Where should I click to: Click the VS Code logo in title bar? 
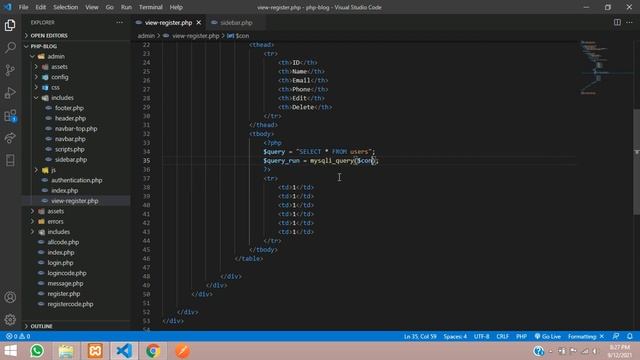coord(7,7)
